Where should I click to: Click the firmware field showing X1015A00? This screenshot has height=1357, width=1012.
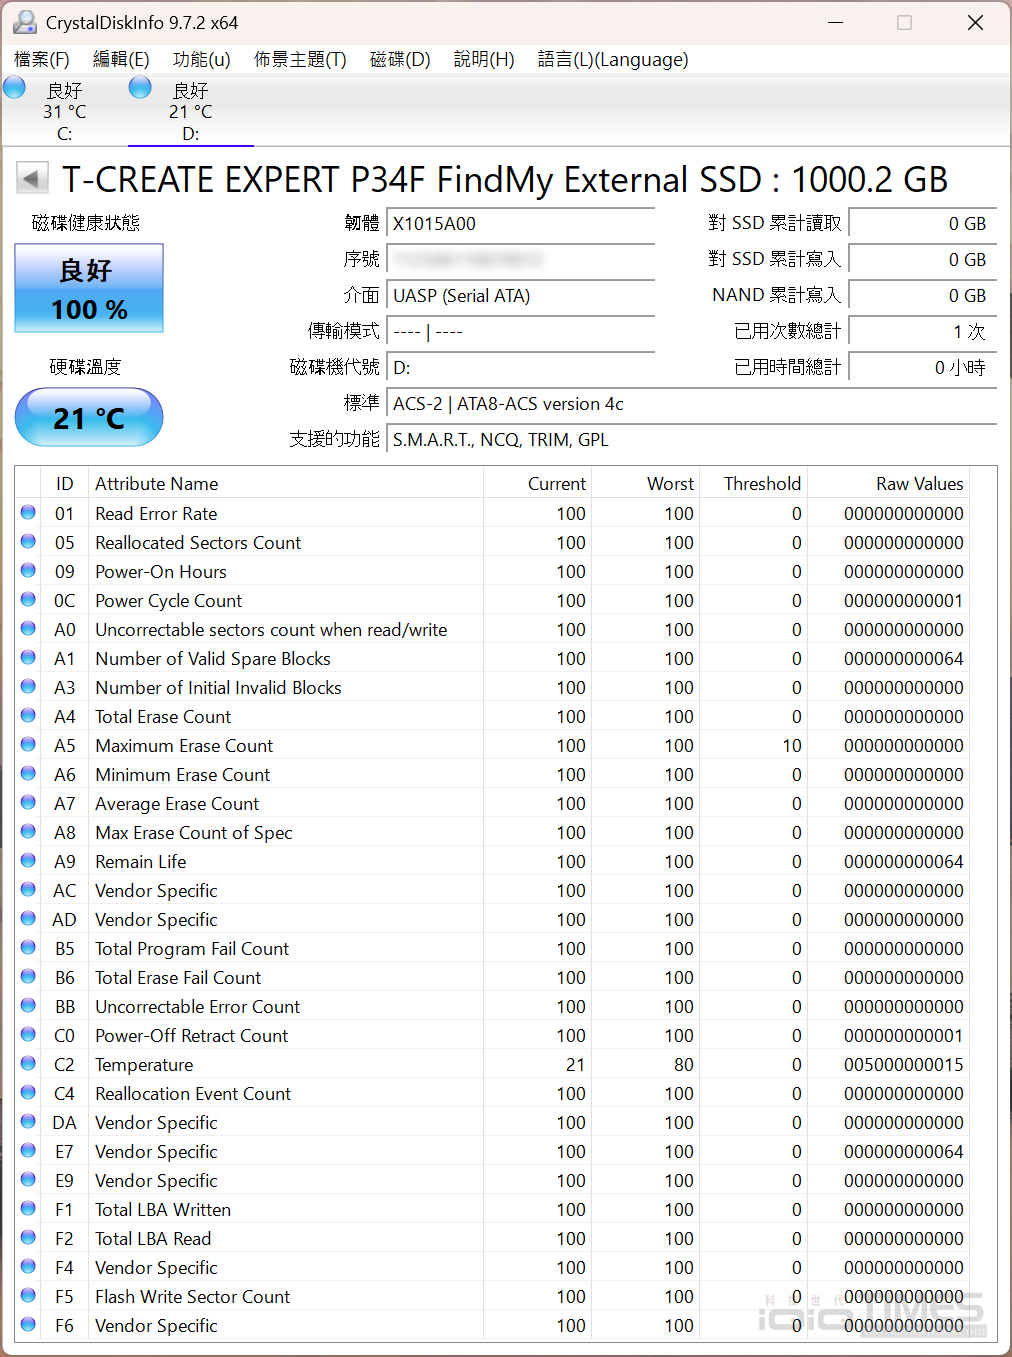520,224
